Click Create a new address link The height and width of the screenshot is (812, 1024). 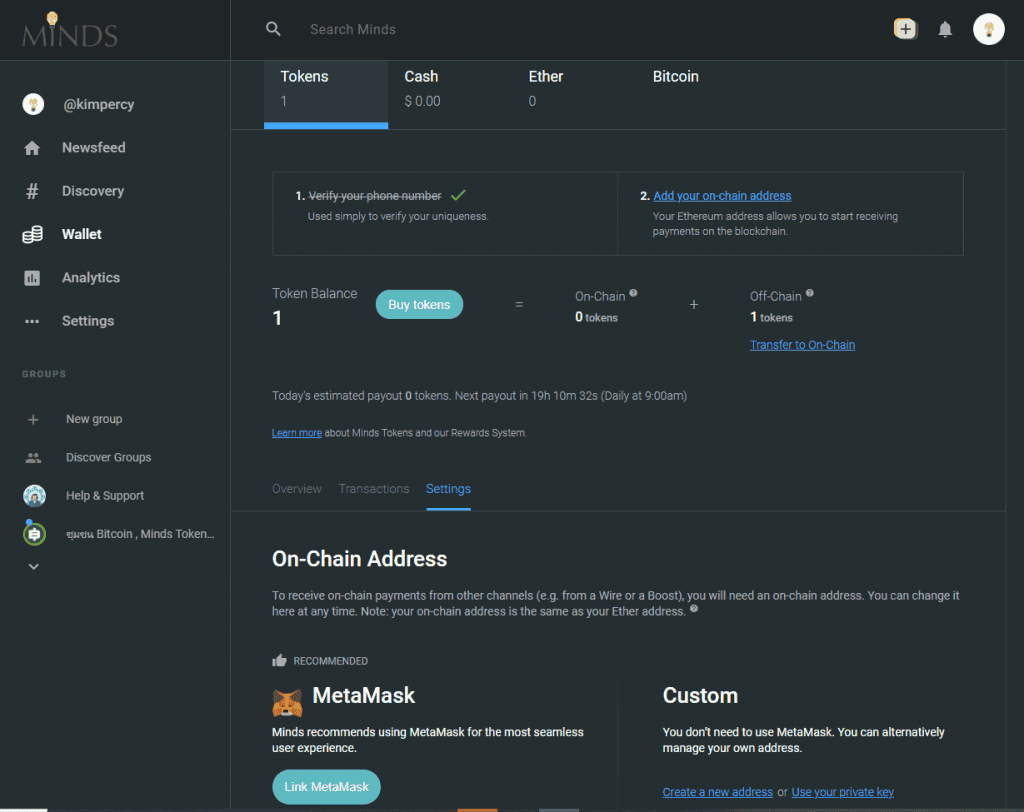point(718,792)
